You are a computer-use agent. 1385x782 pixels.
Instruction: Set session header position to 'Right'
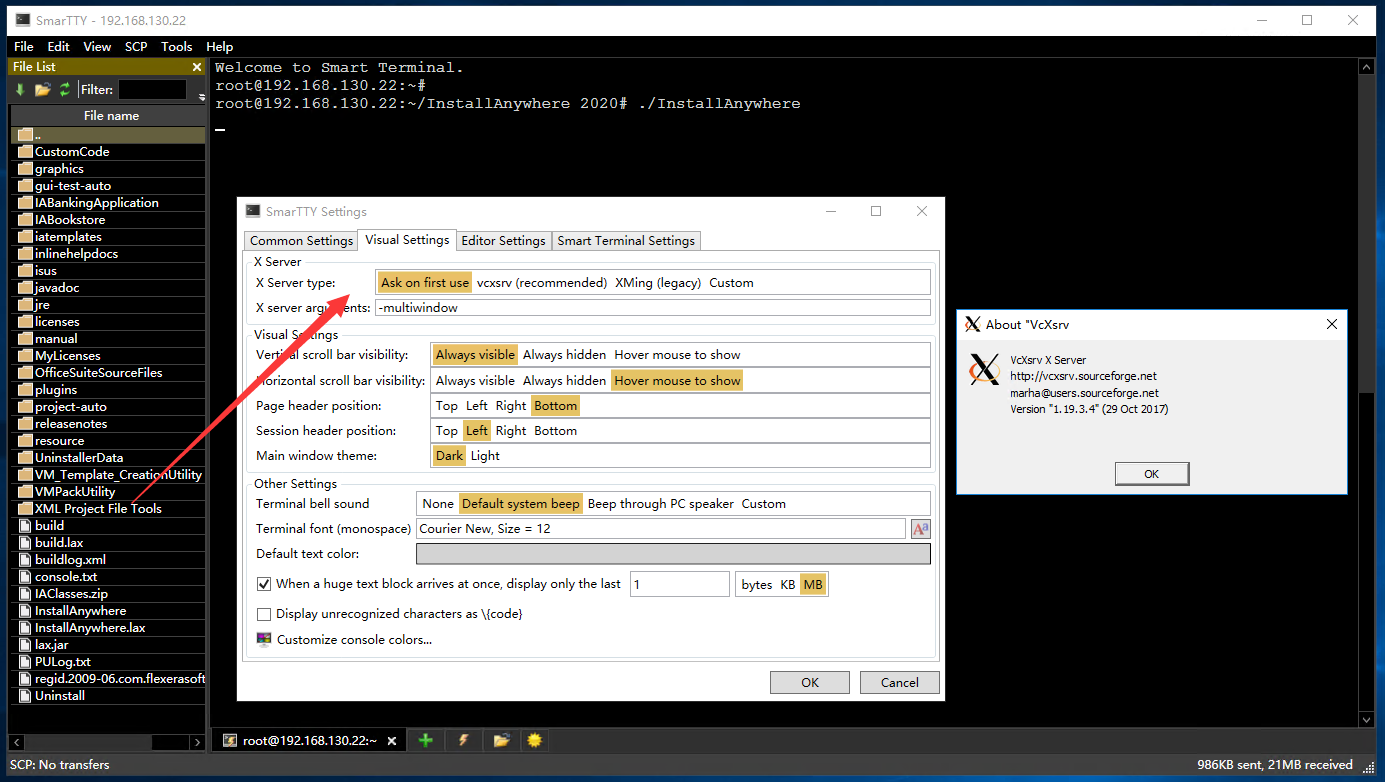click(x=510, y=431)
